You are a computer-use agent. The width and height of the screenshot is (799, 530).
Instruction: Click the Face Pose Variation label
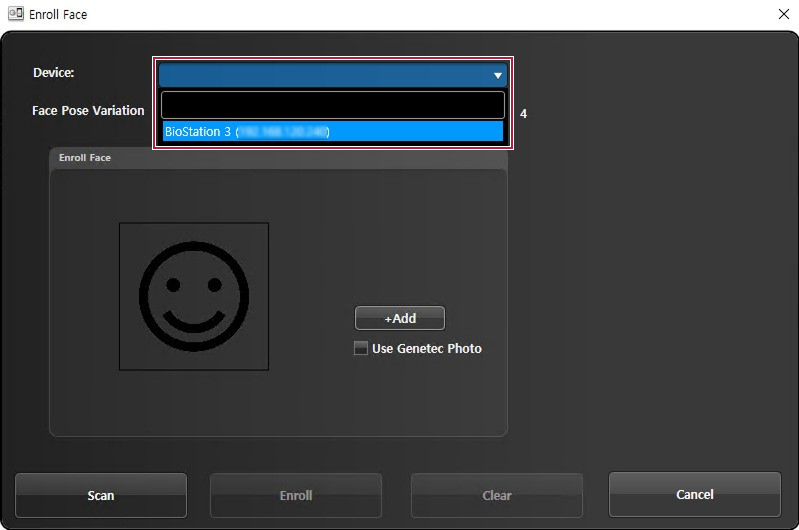[88, 110]
